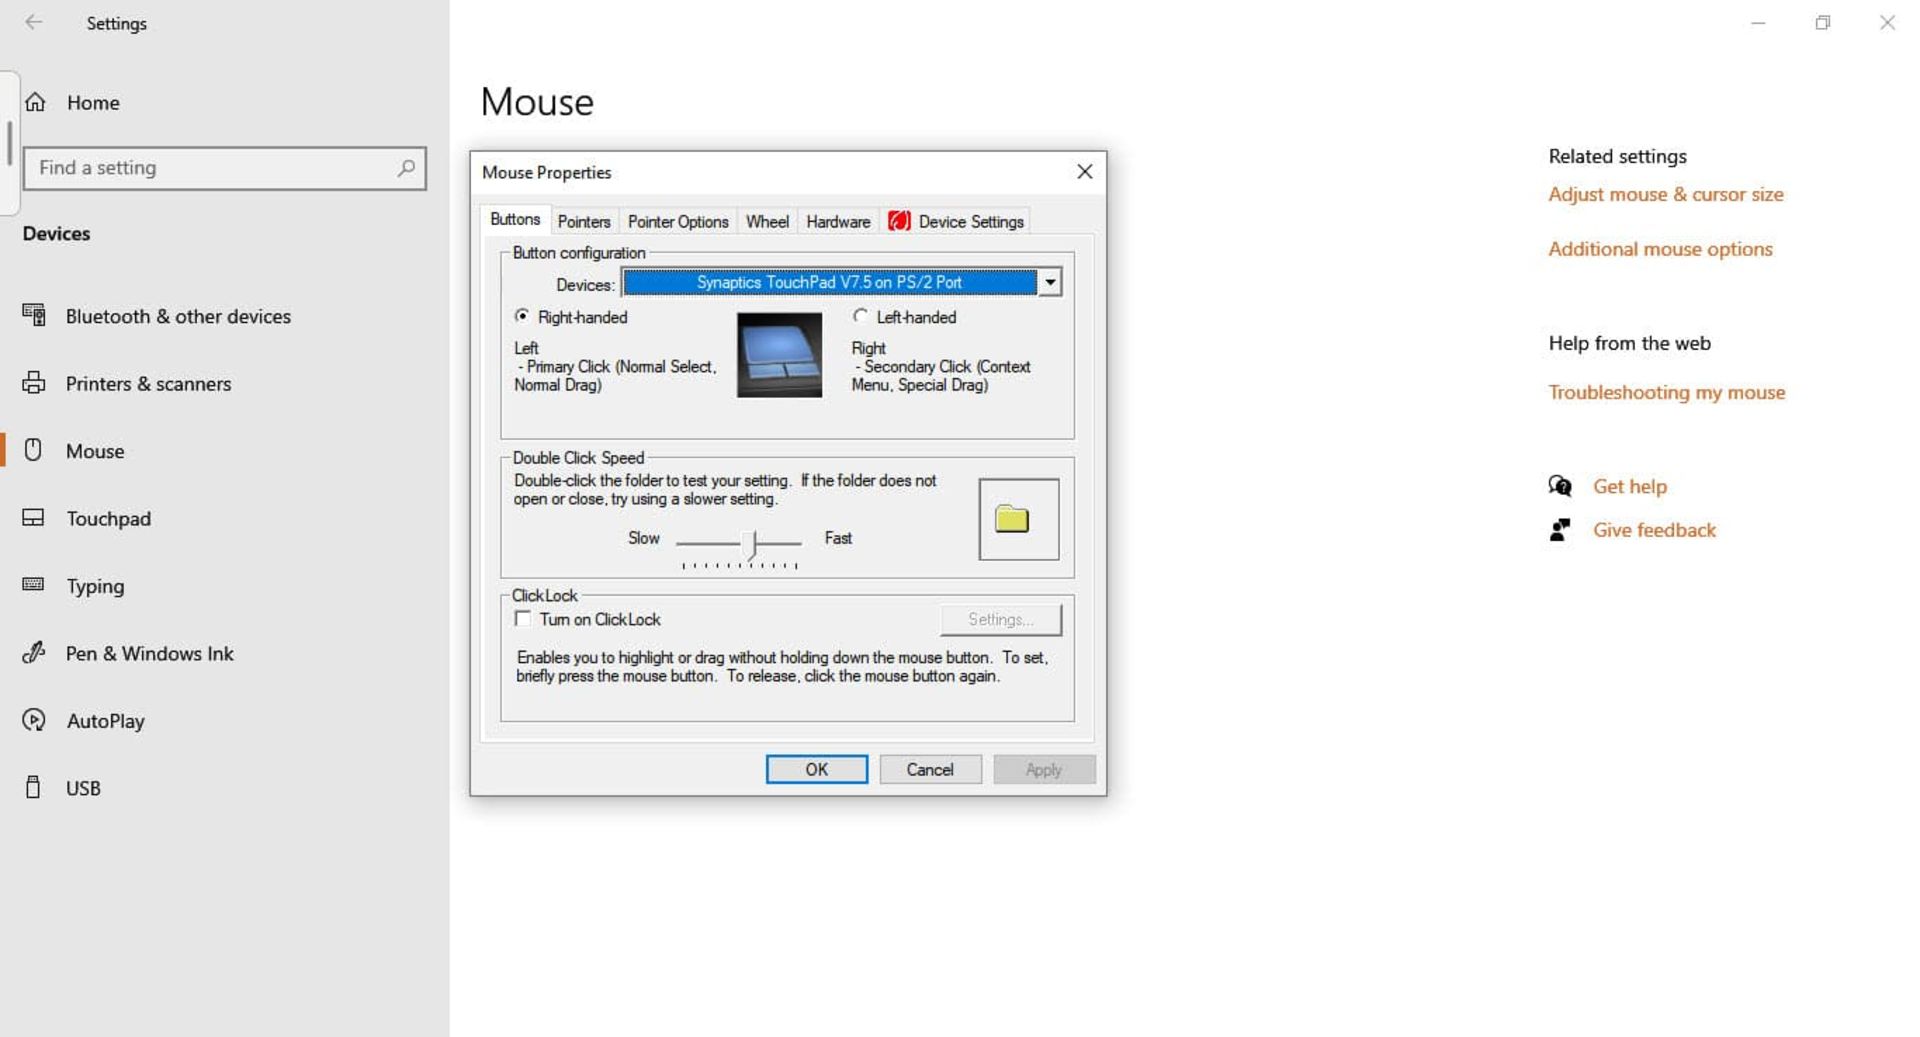Image resolution: width=1920 pixels, height=1037 pixels.
Task: Open the Typing keyboard icon
Action: pos(34,585)
